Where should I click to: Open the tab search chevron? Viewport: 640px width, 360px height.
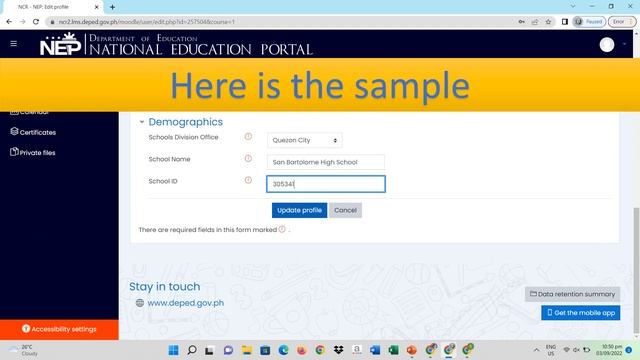[573, 6]
